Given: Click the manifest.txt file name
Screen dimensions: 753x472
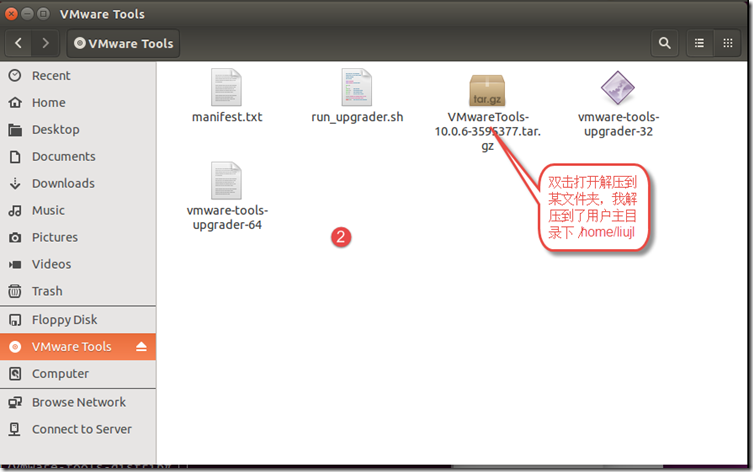Looking at the screenshot, I should coord(227,117).
